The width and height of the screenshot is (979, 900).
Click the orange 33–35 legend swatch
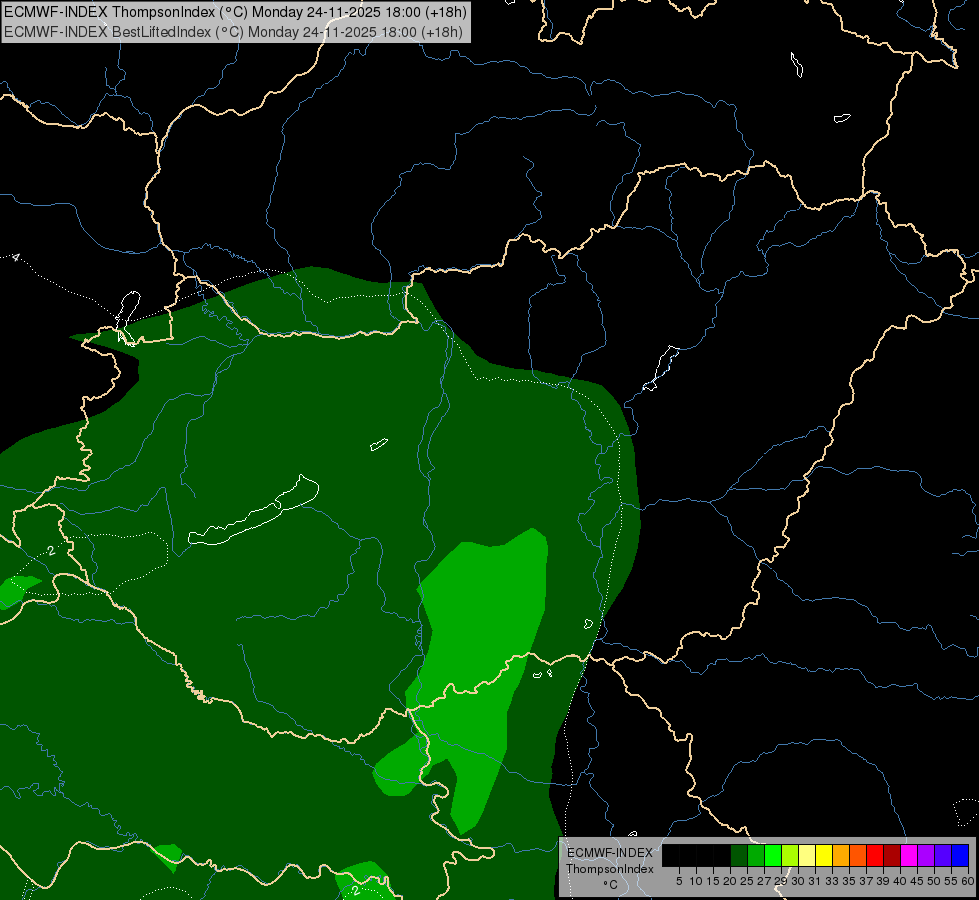pos(841,855)
